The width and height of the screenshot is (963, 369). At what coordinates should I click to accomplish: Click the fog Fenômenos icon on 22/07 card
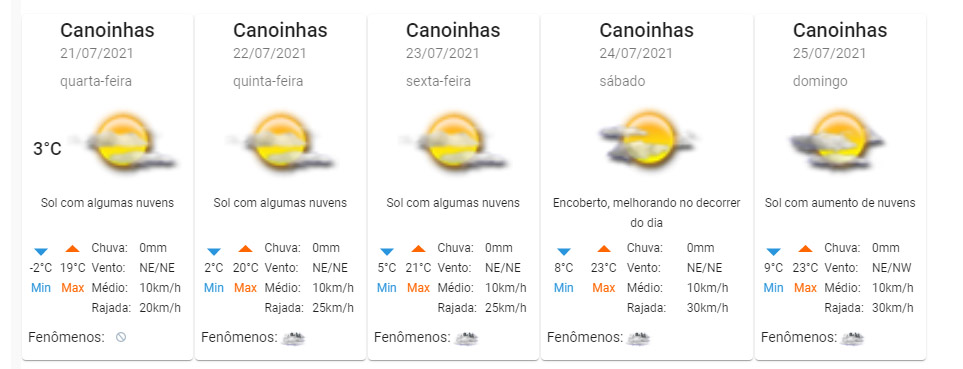[293, 338]
